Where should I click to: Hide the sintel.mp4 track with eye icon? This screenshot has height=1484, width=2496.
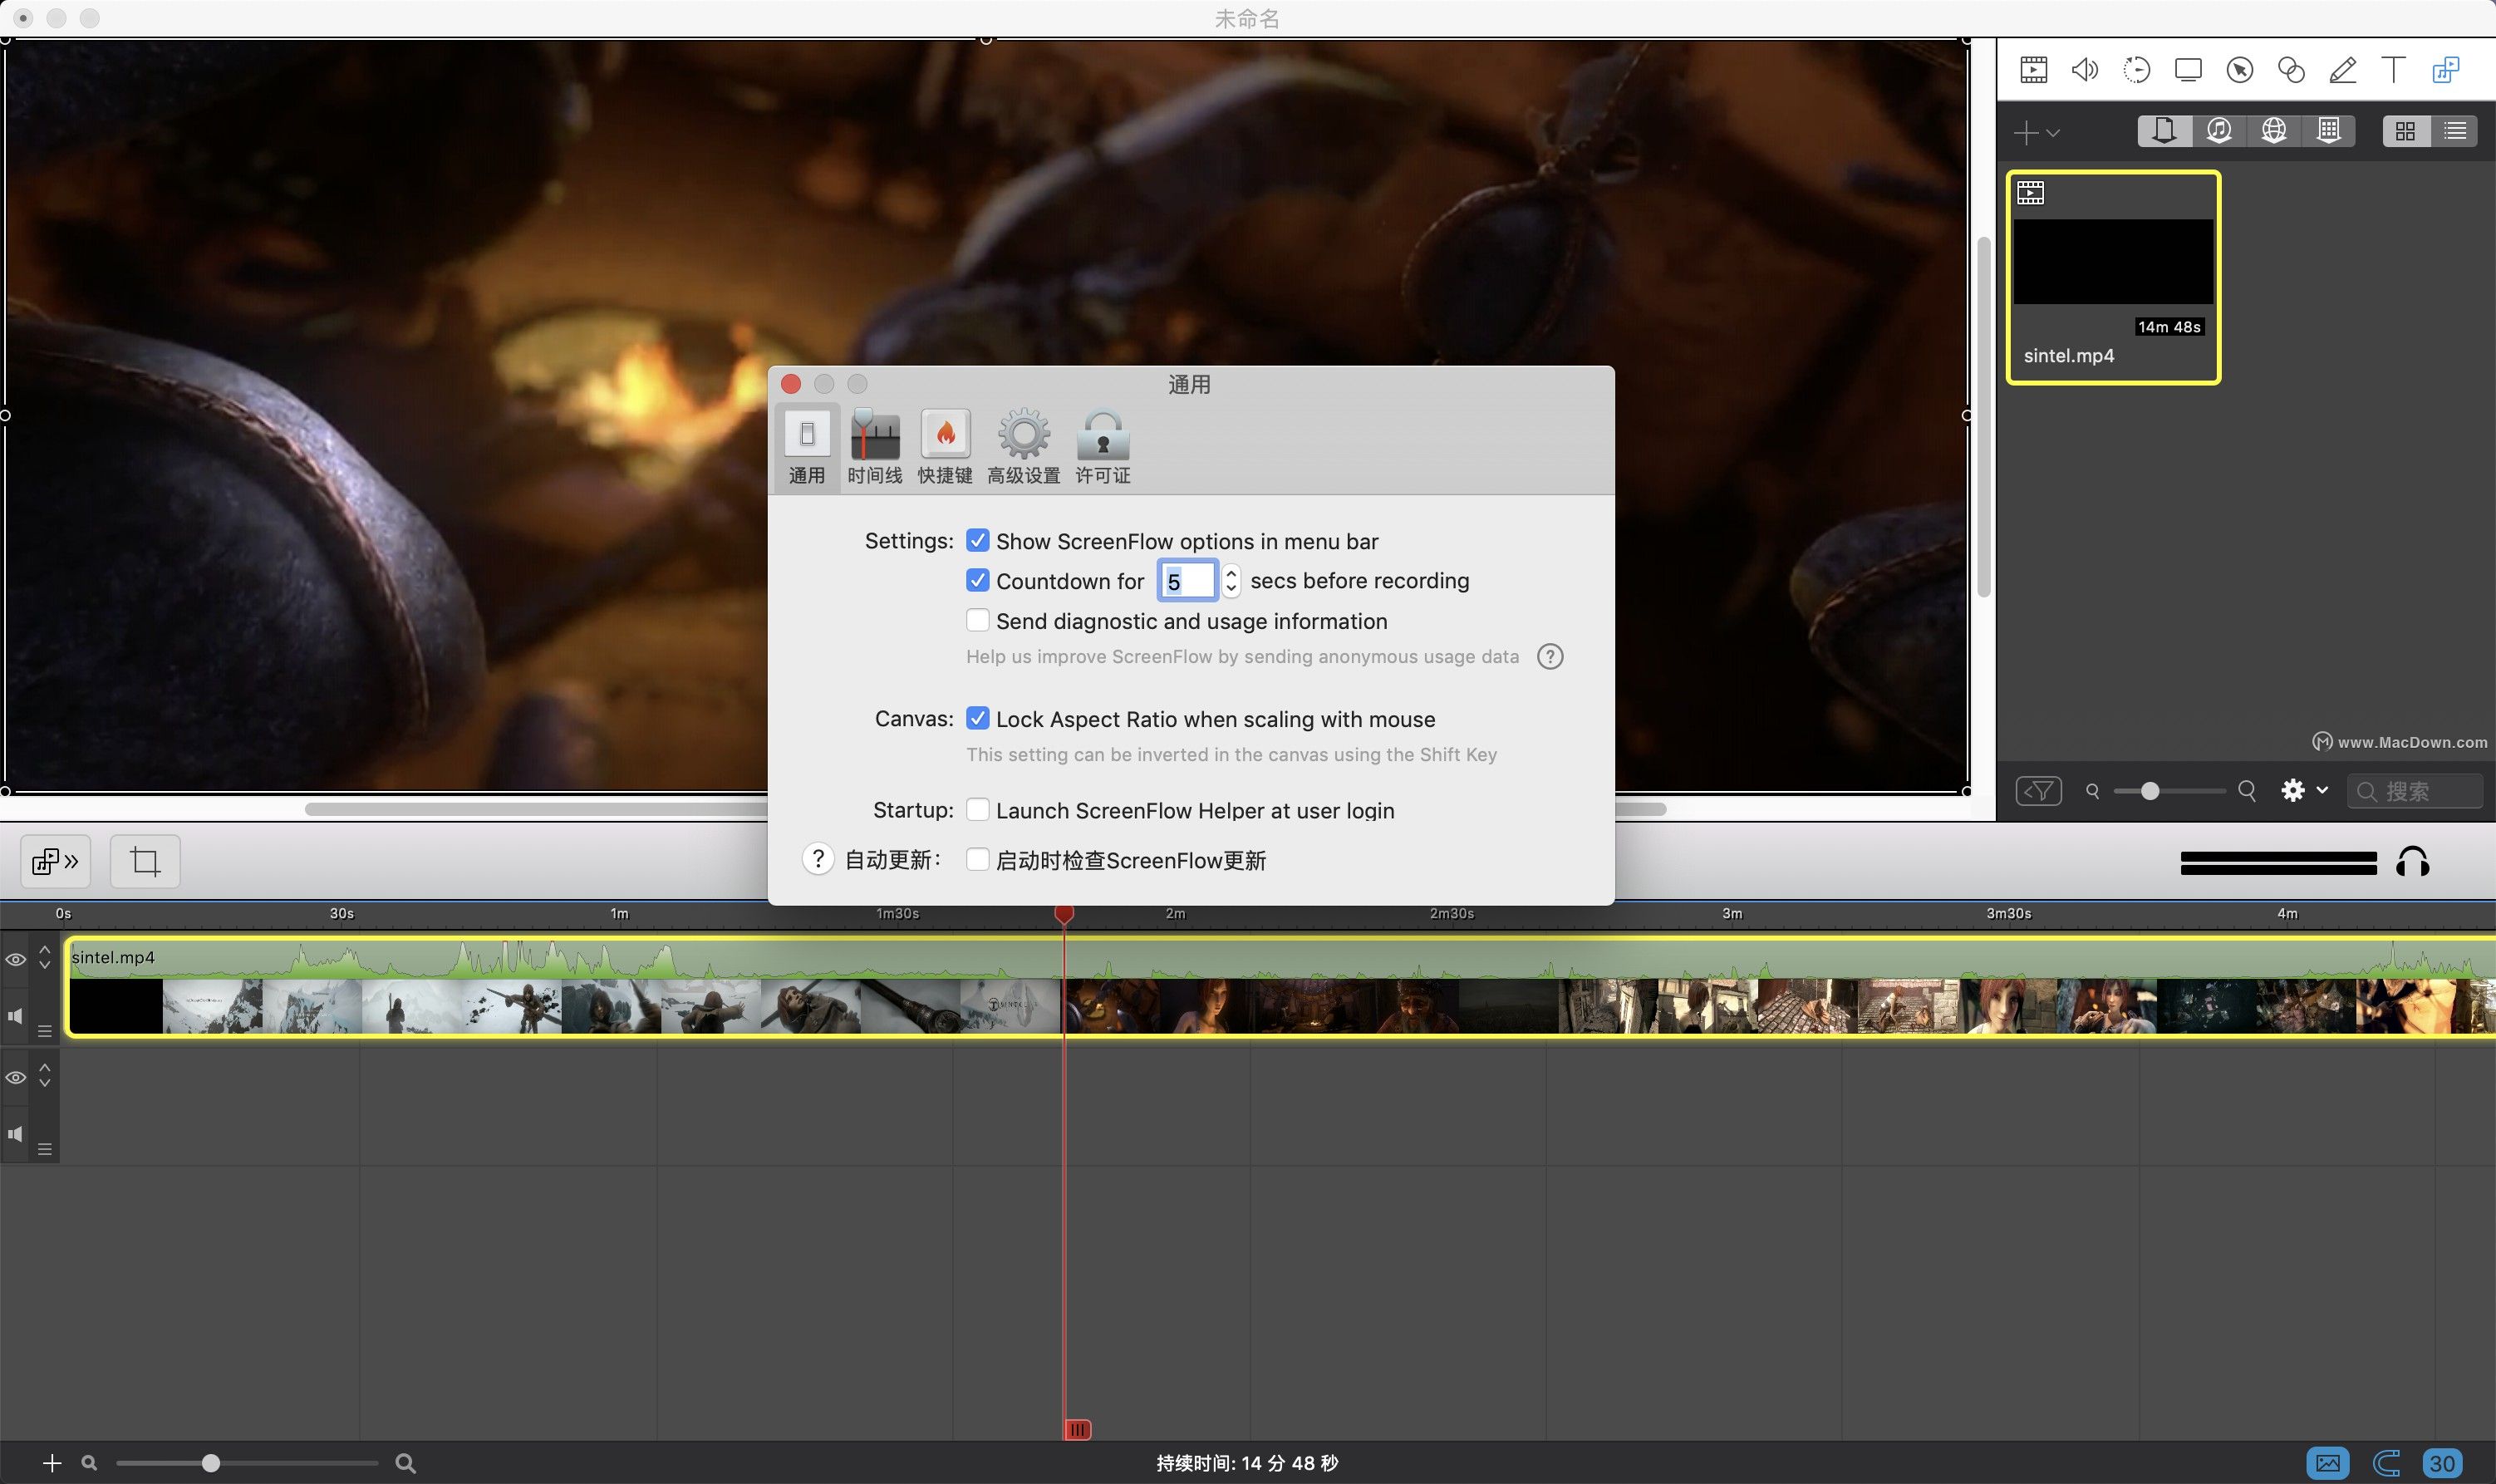tap(16, 960)
